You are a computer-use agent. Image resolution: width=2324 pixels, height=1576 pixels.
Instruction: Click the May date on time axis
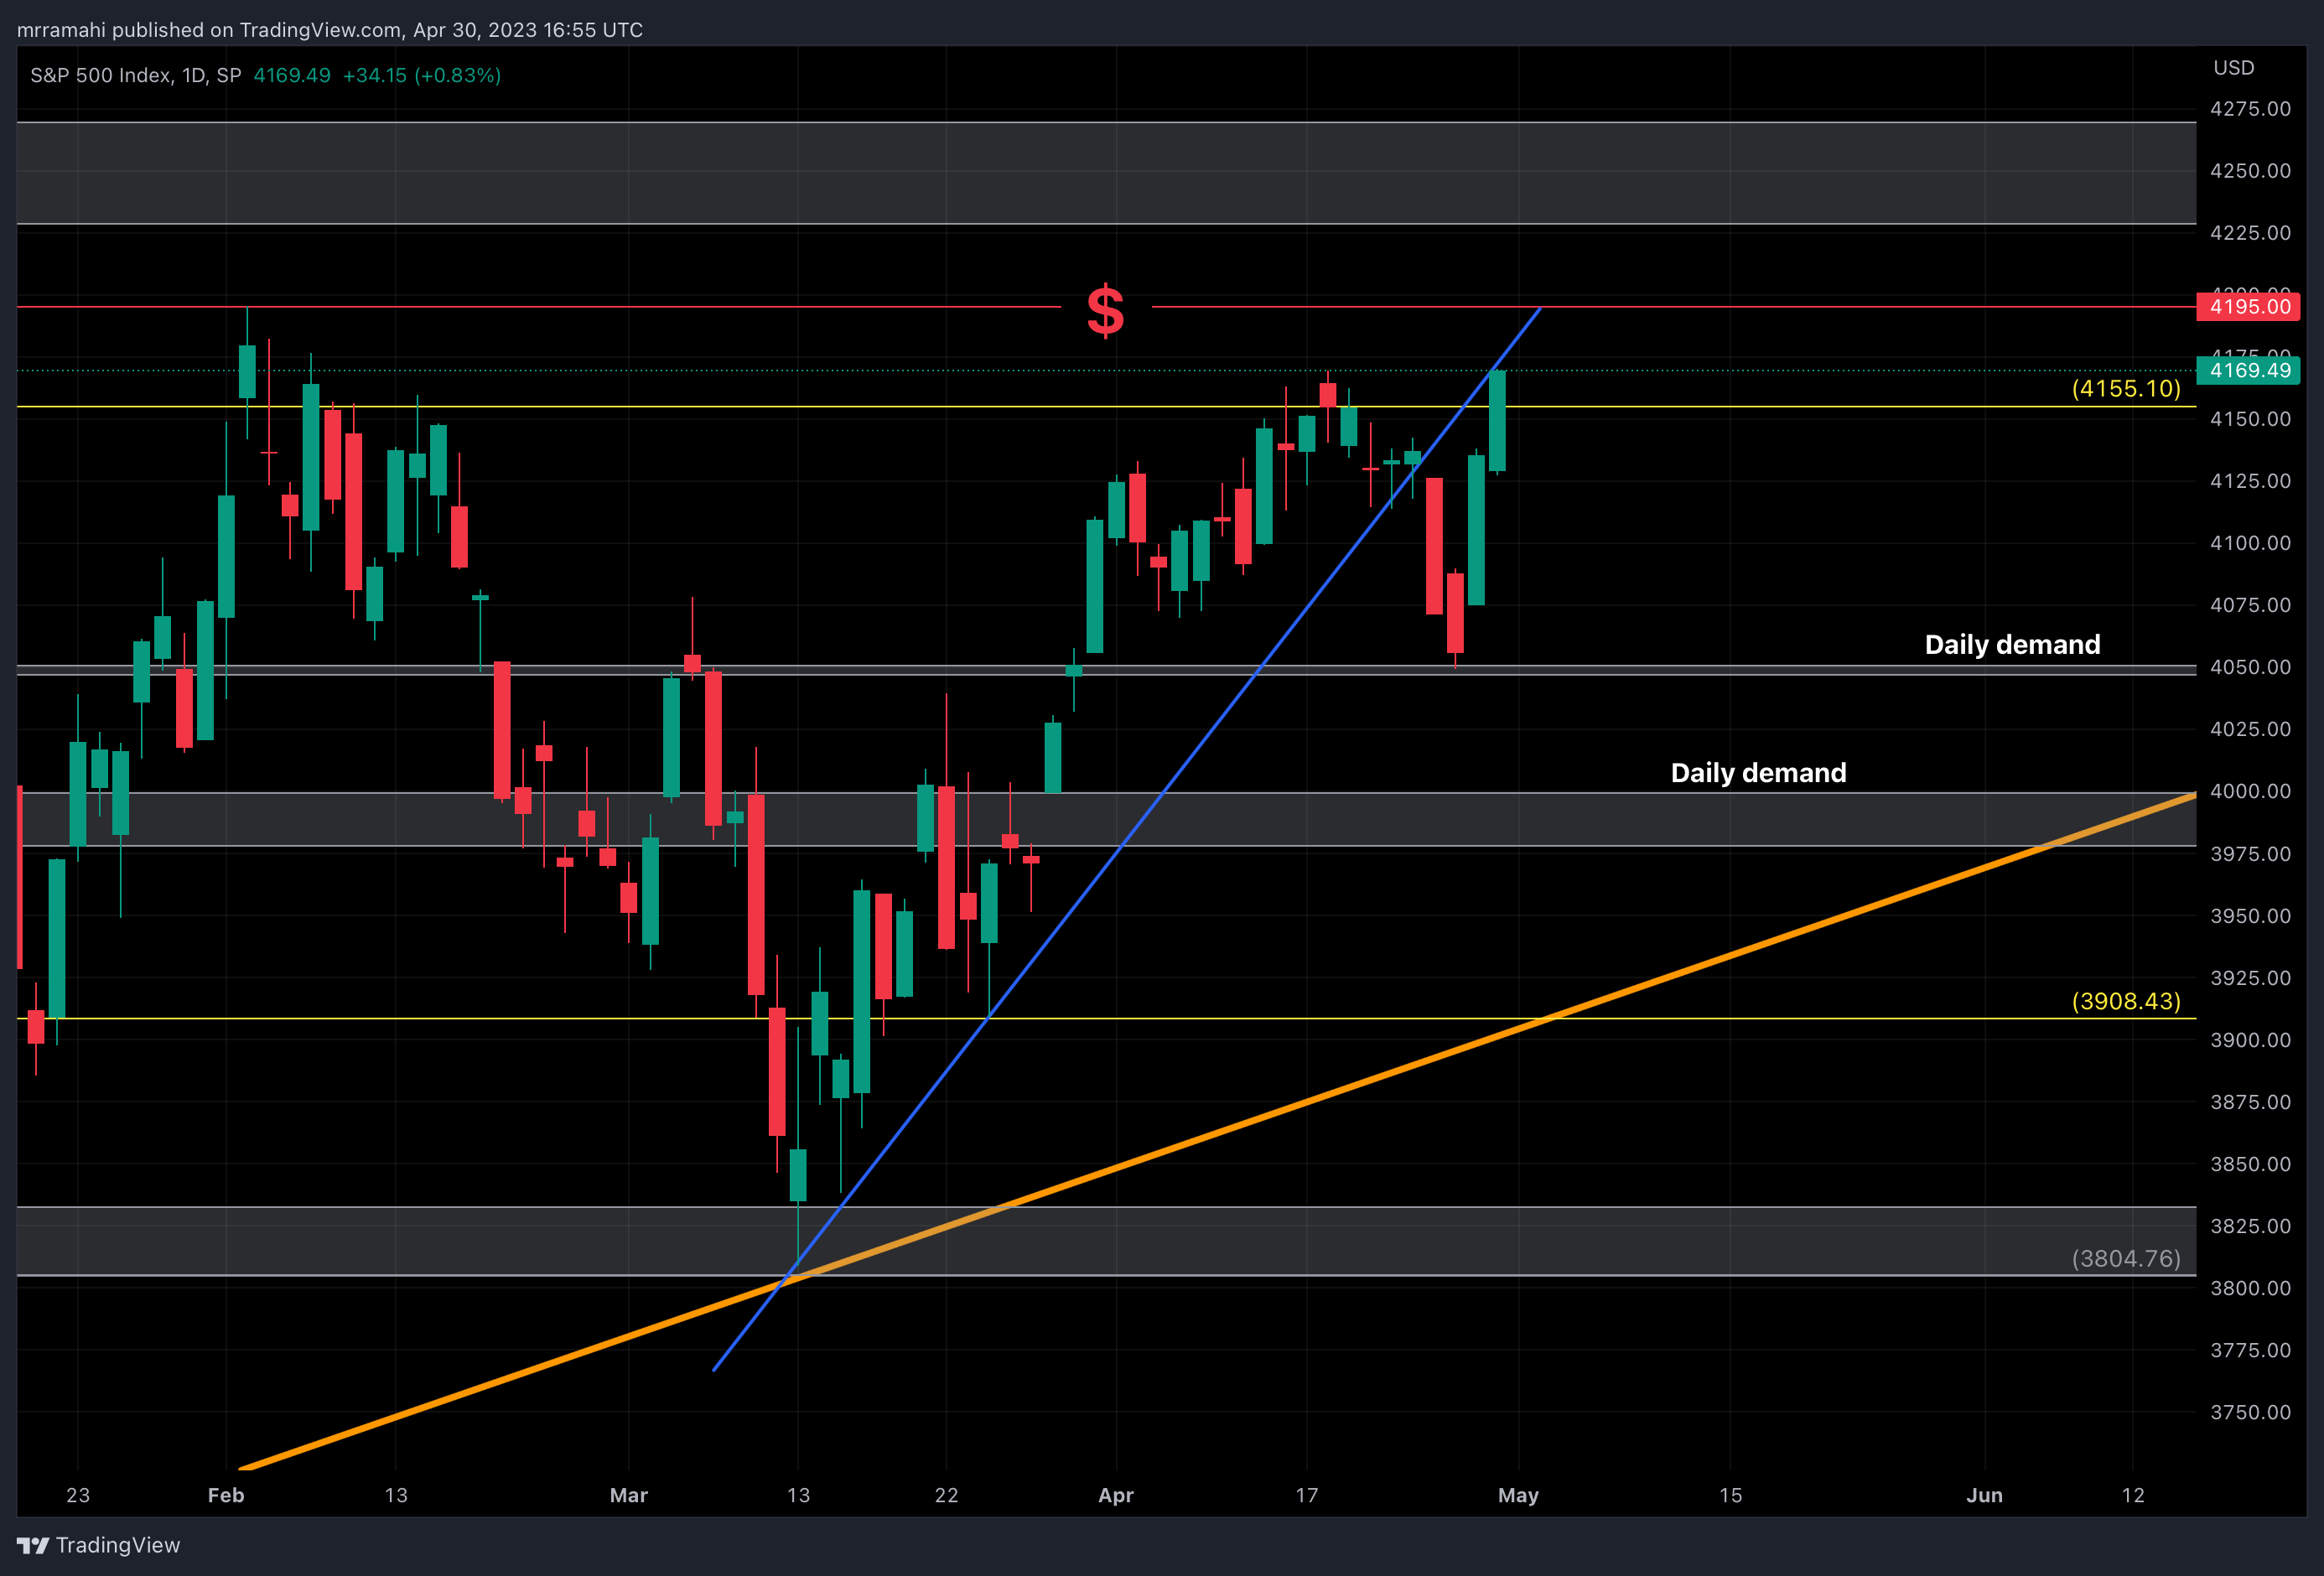pyautogui.click(x=1518, y=1495)
